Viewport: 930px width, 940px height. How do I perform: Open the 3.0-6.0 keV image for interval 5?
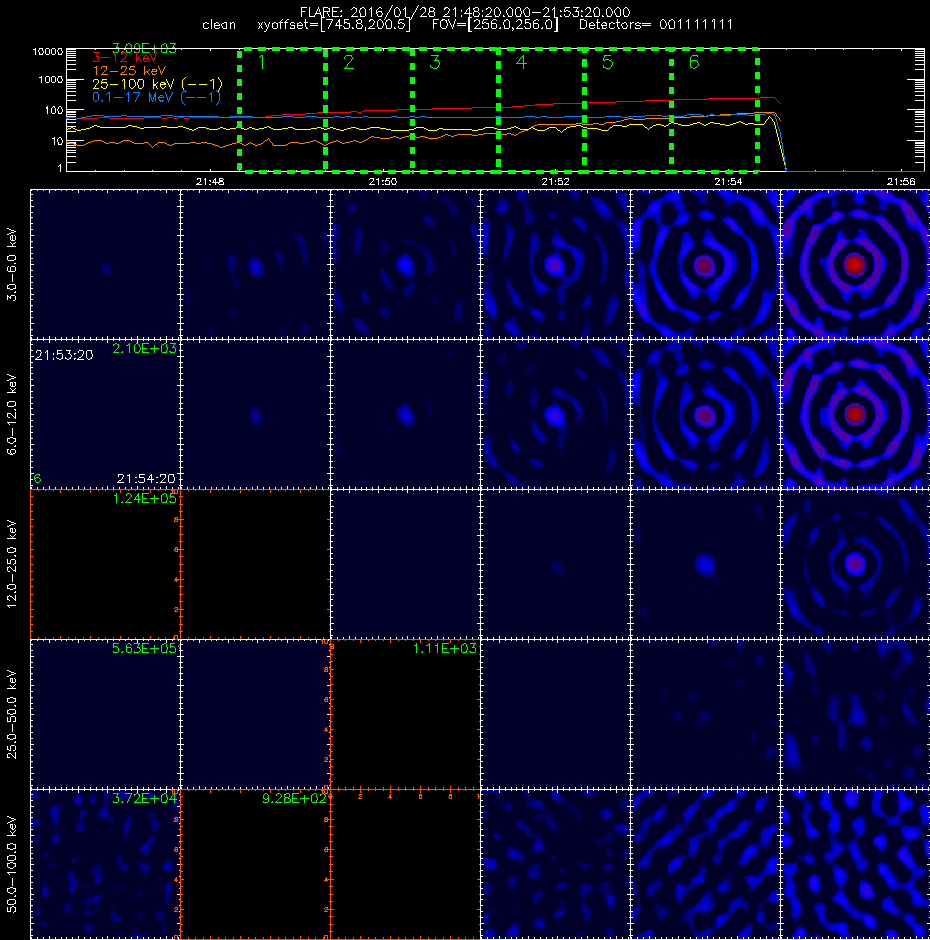(x=705, y=264)
